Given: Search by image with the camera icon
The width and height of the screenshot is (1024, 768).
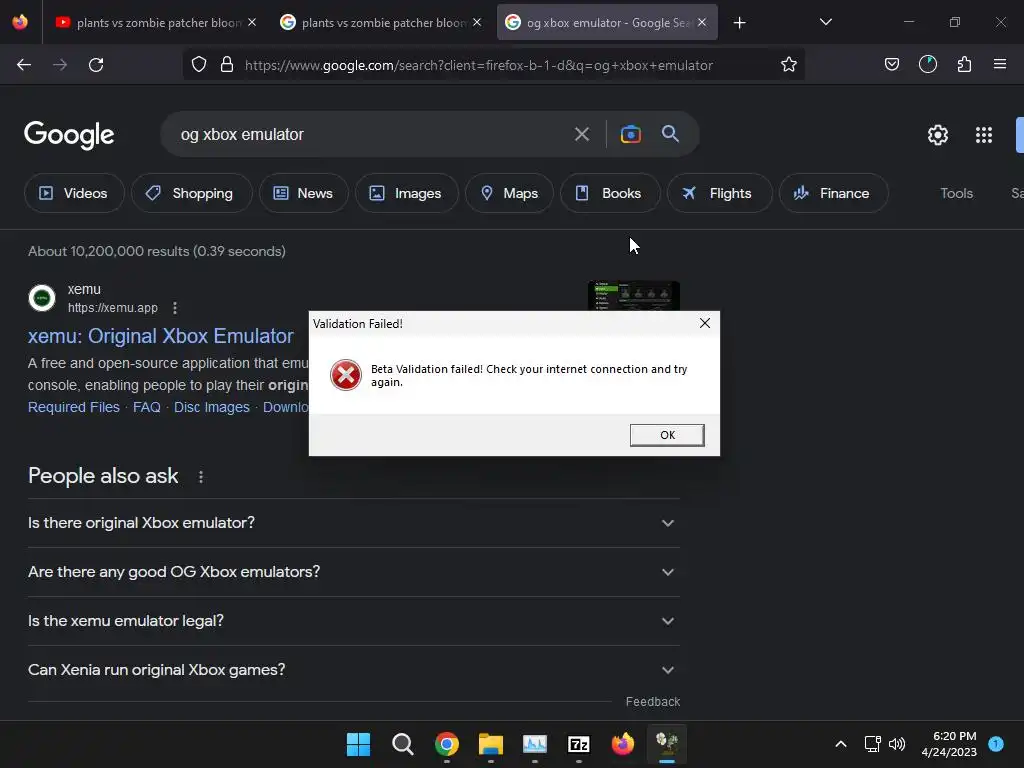Looking at the screenshot, I should coord(630,135).
